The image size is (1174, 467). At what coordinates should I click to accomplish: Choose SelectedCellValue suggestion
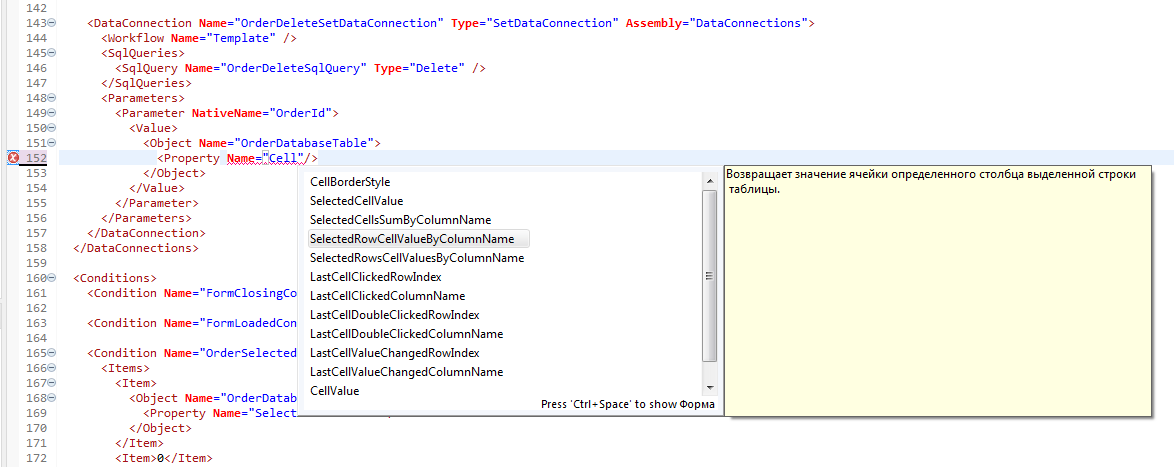pyautogui.click(x=356, y=201)
